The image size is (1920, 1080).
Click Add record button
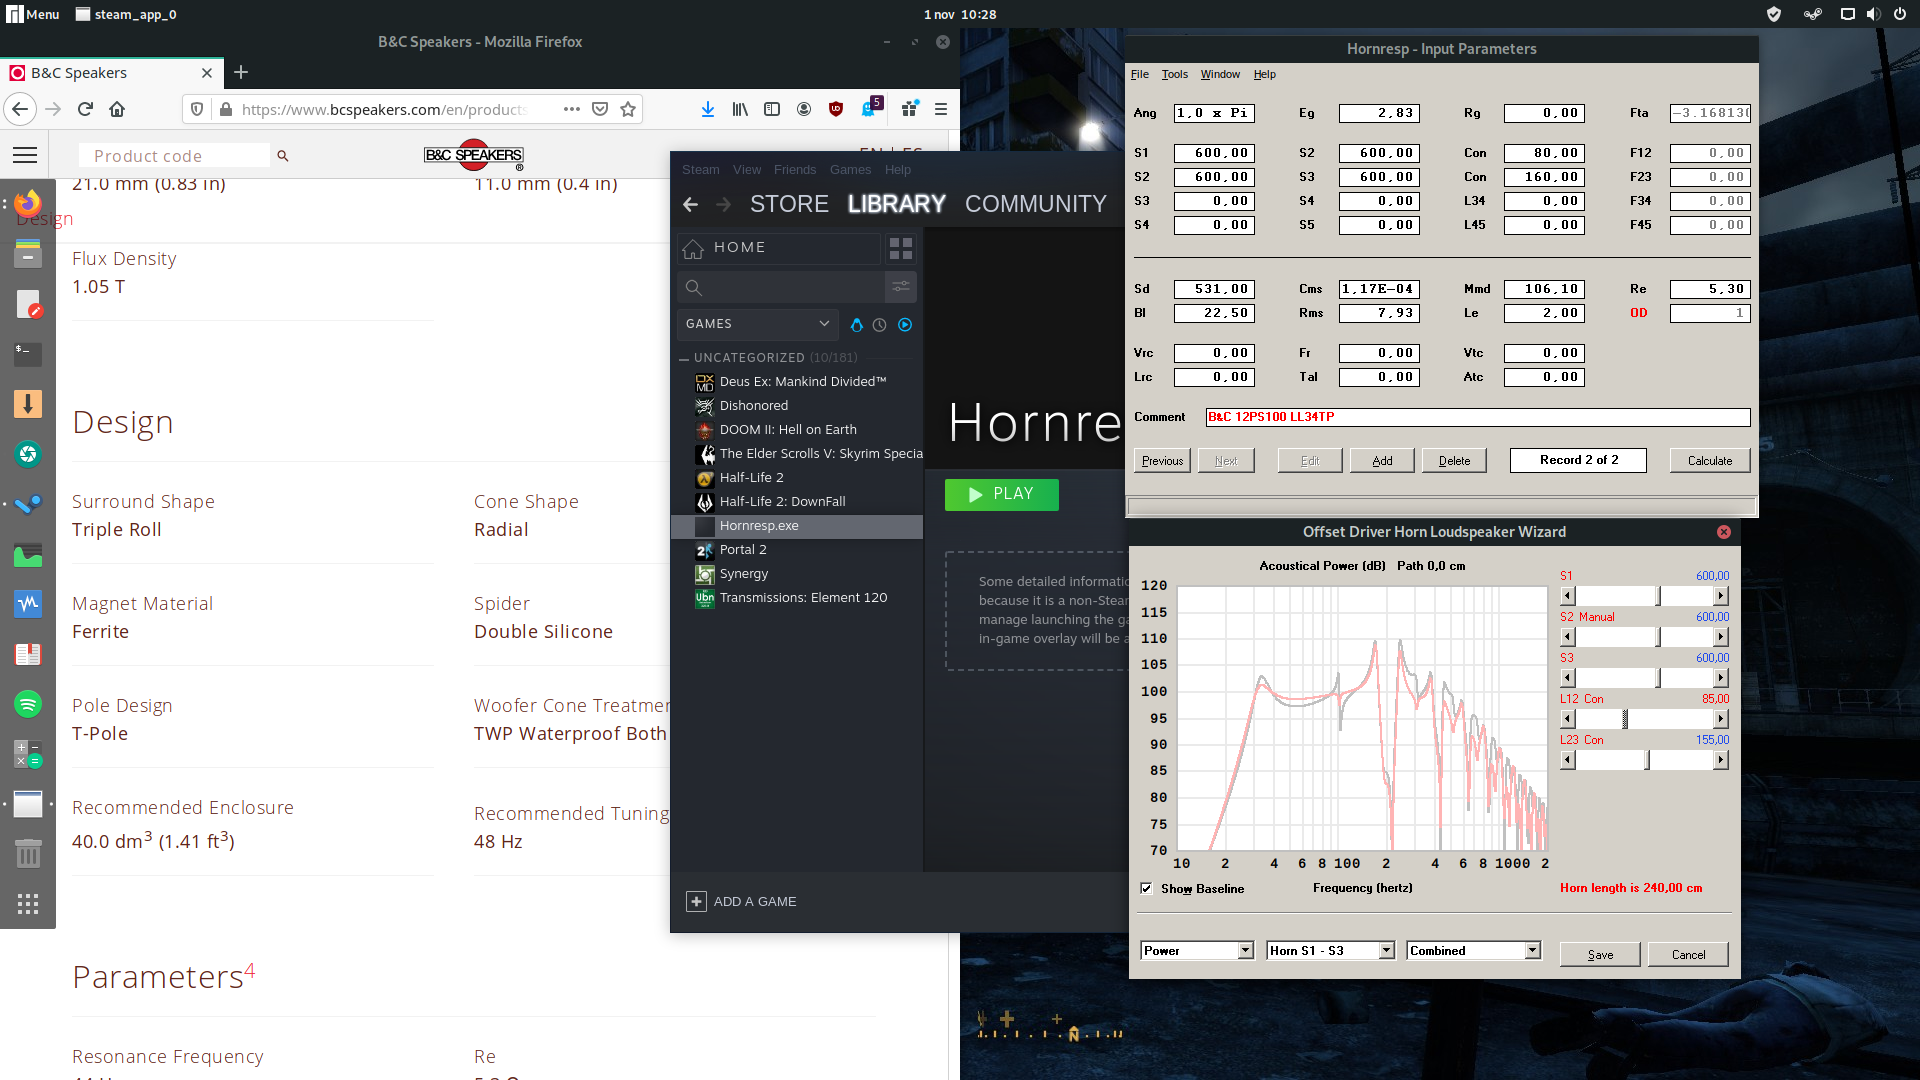1382,461
